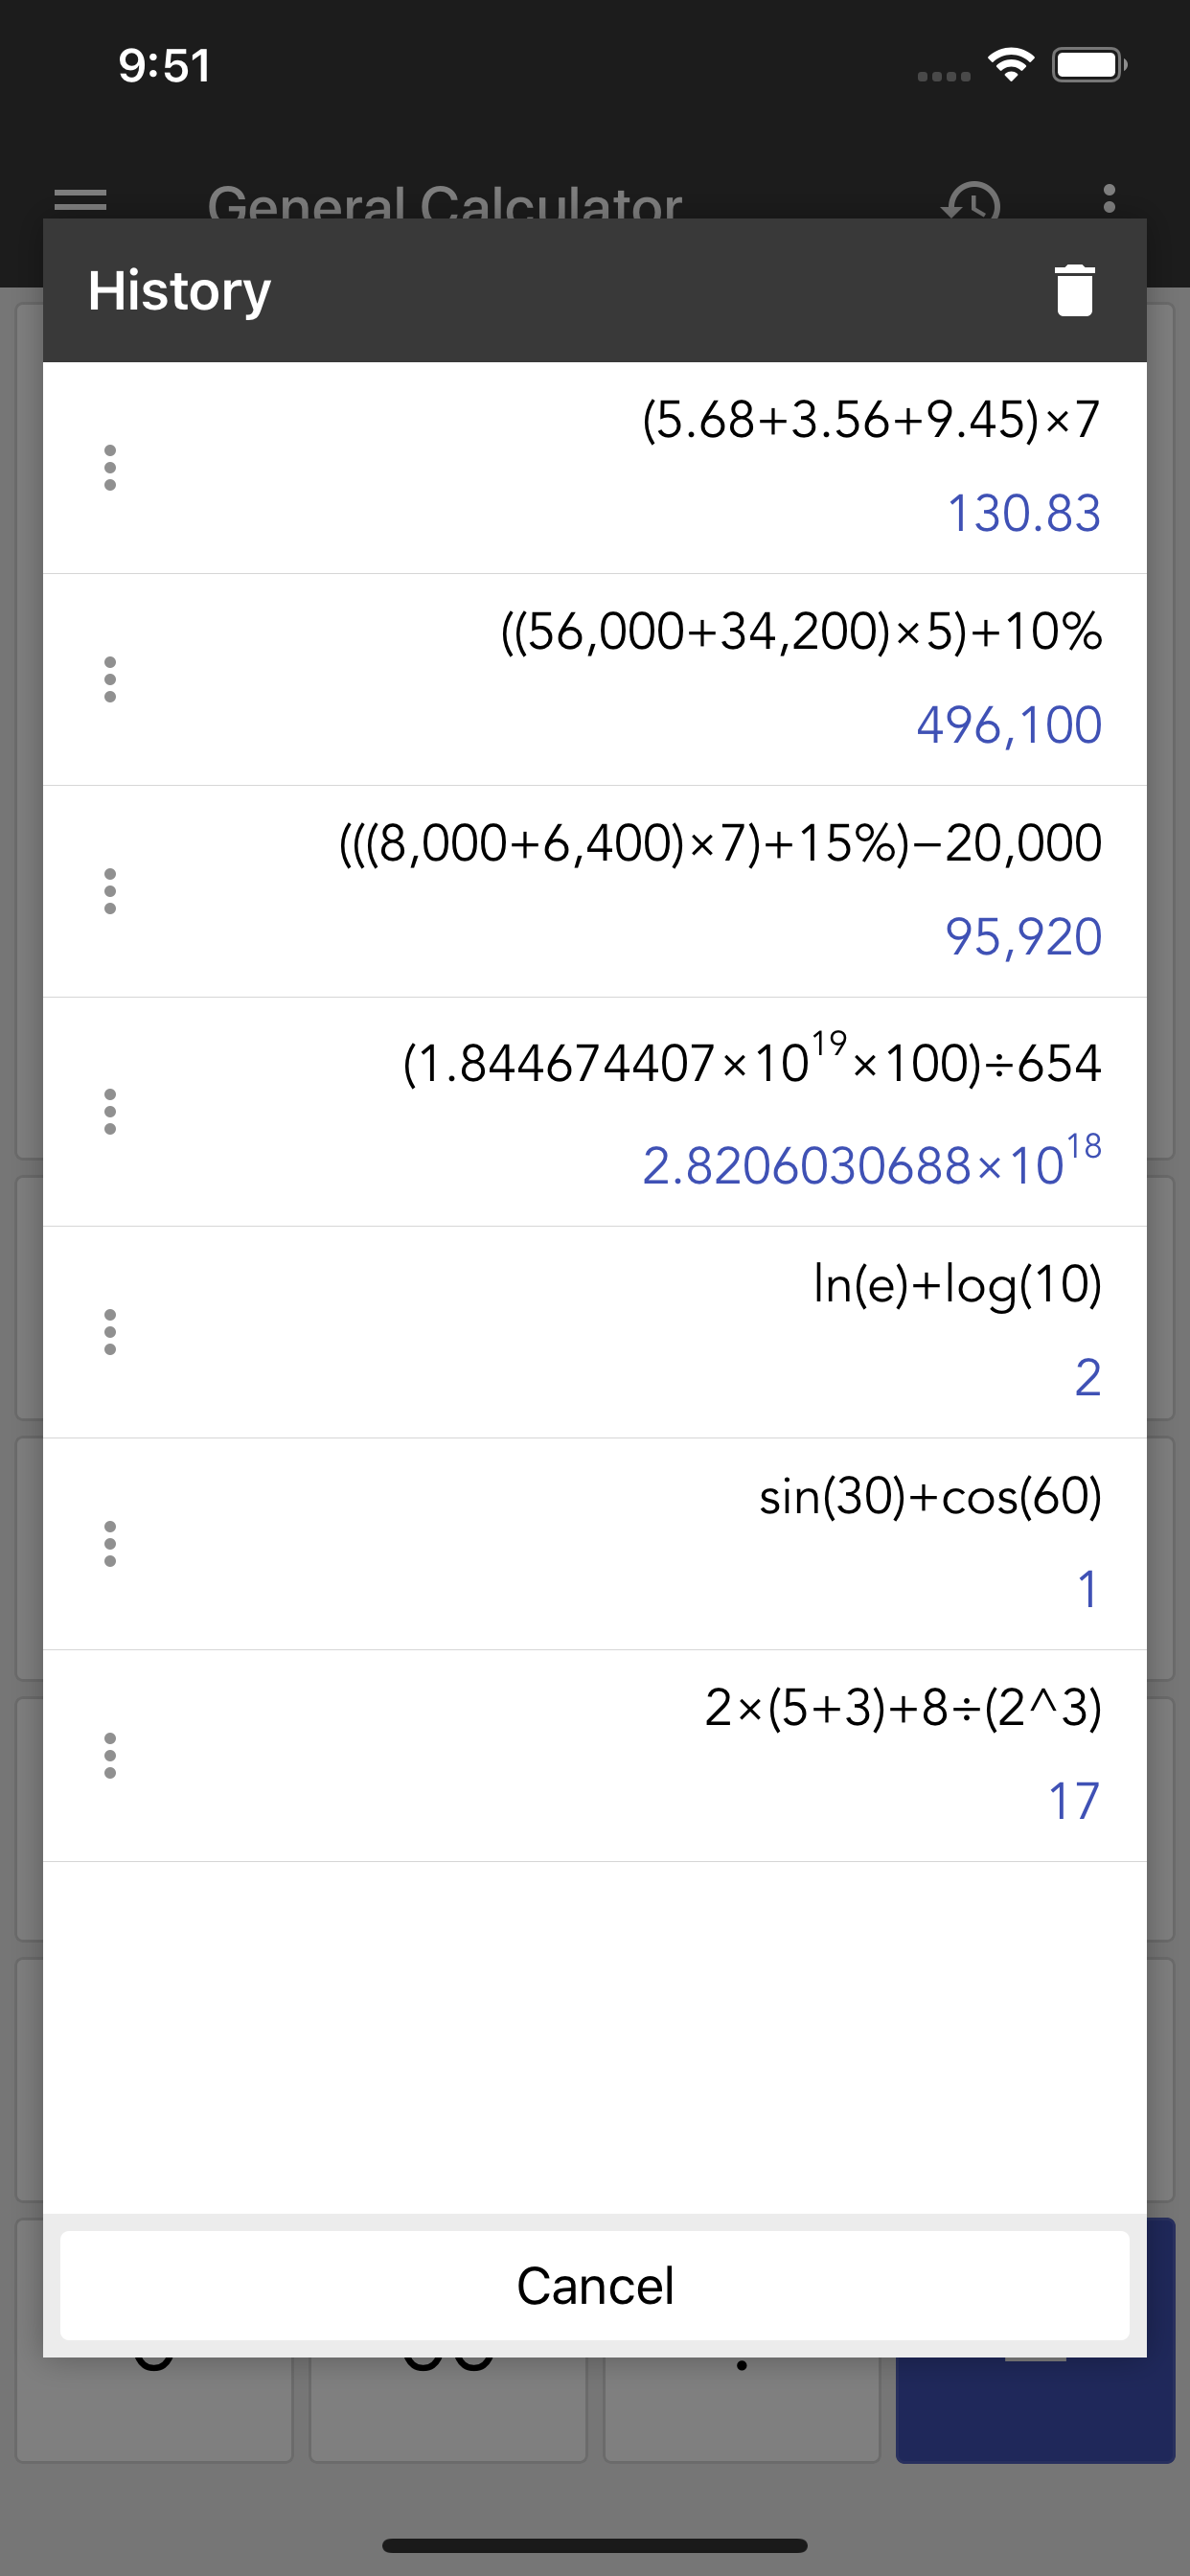Pick the 496,100 result value
1190x2576 pixels.
(1009, 725)
